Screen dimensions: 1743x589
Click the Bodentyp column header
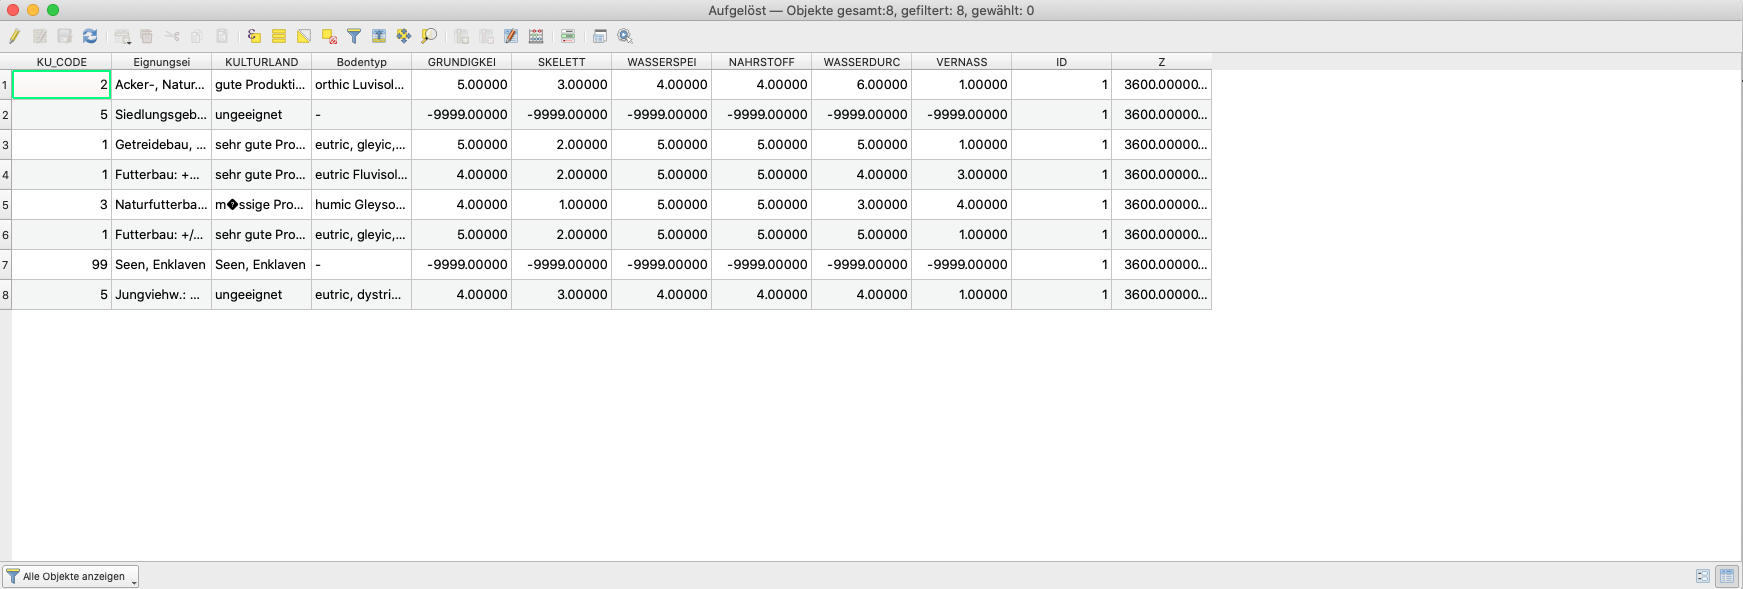click(x=361, y=62)
